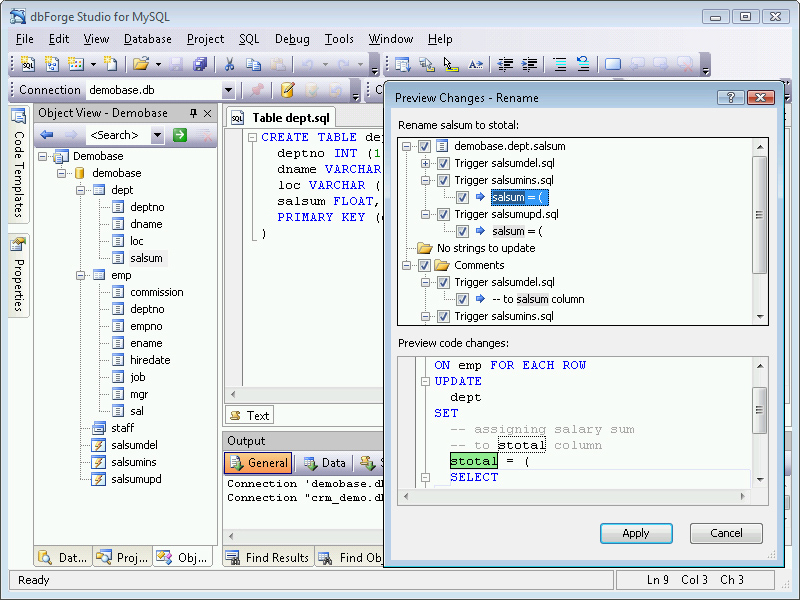This screenshot has width=800, height=600.
Task: Open the Connection dropdown list
Action: point(228,90)
